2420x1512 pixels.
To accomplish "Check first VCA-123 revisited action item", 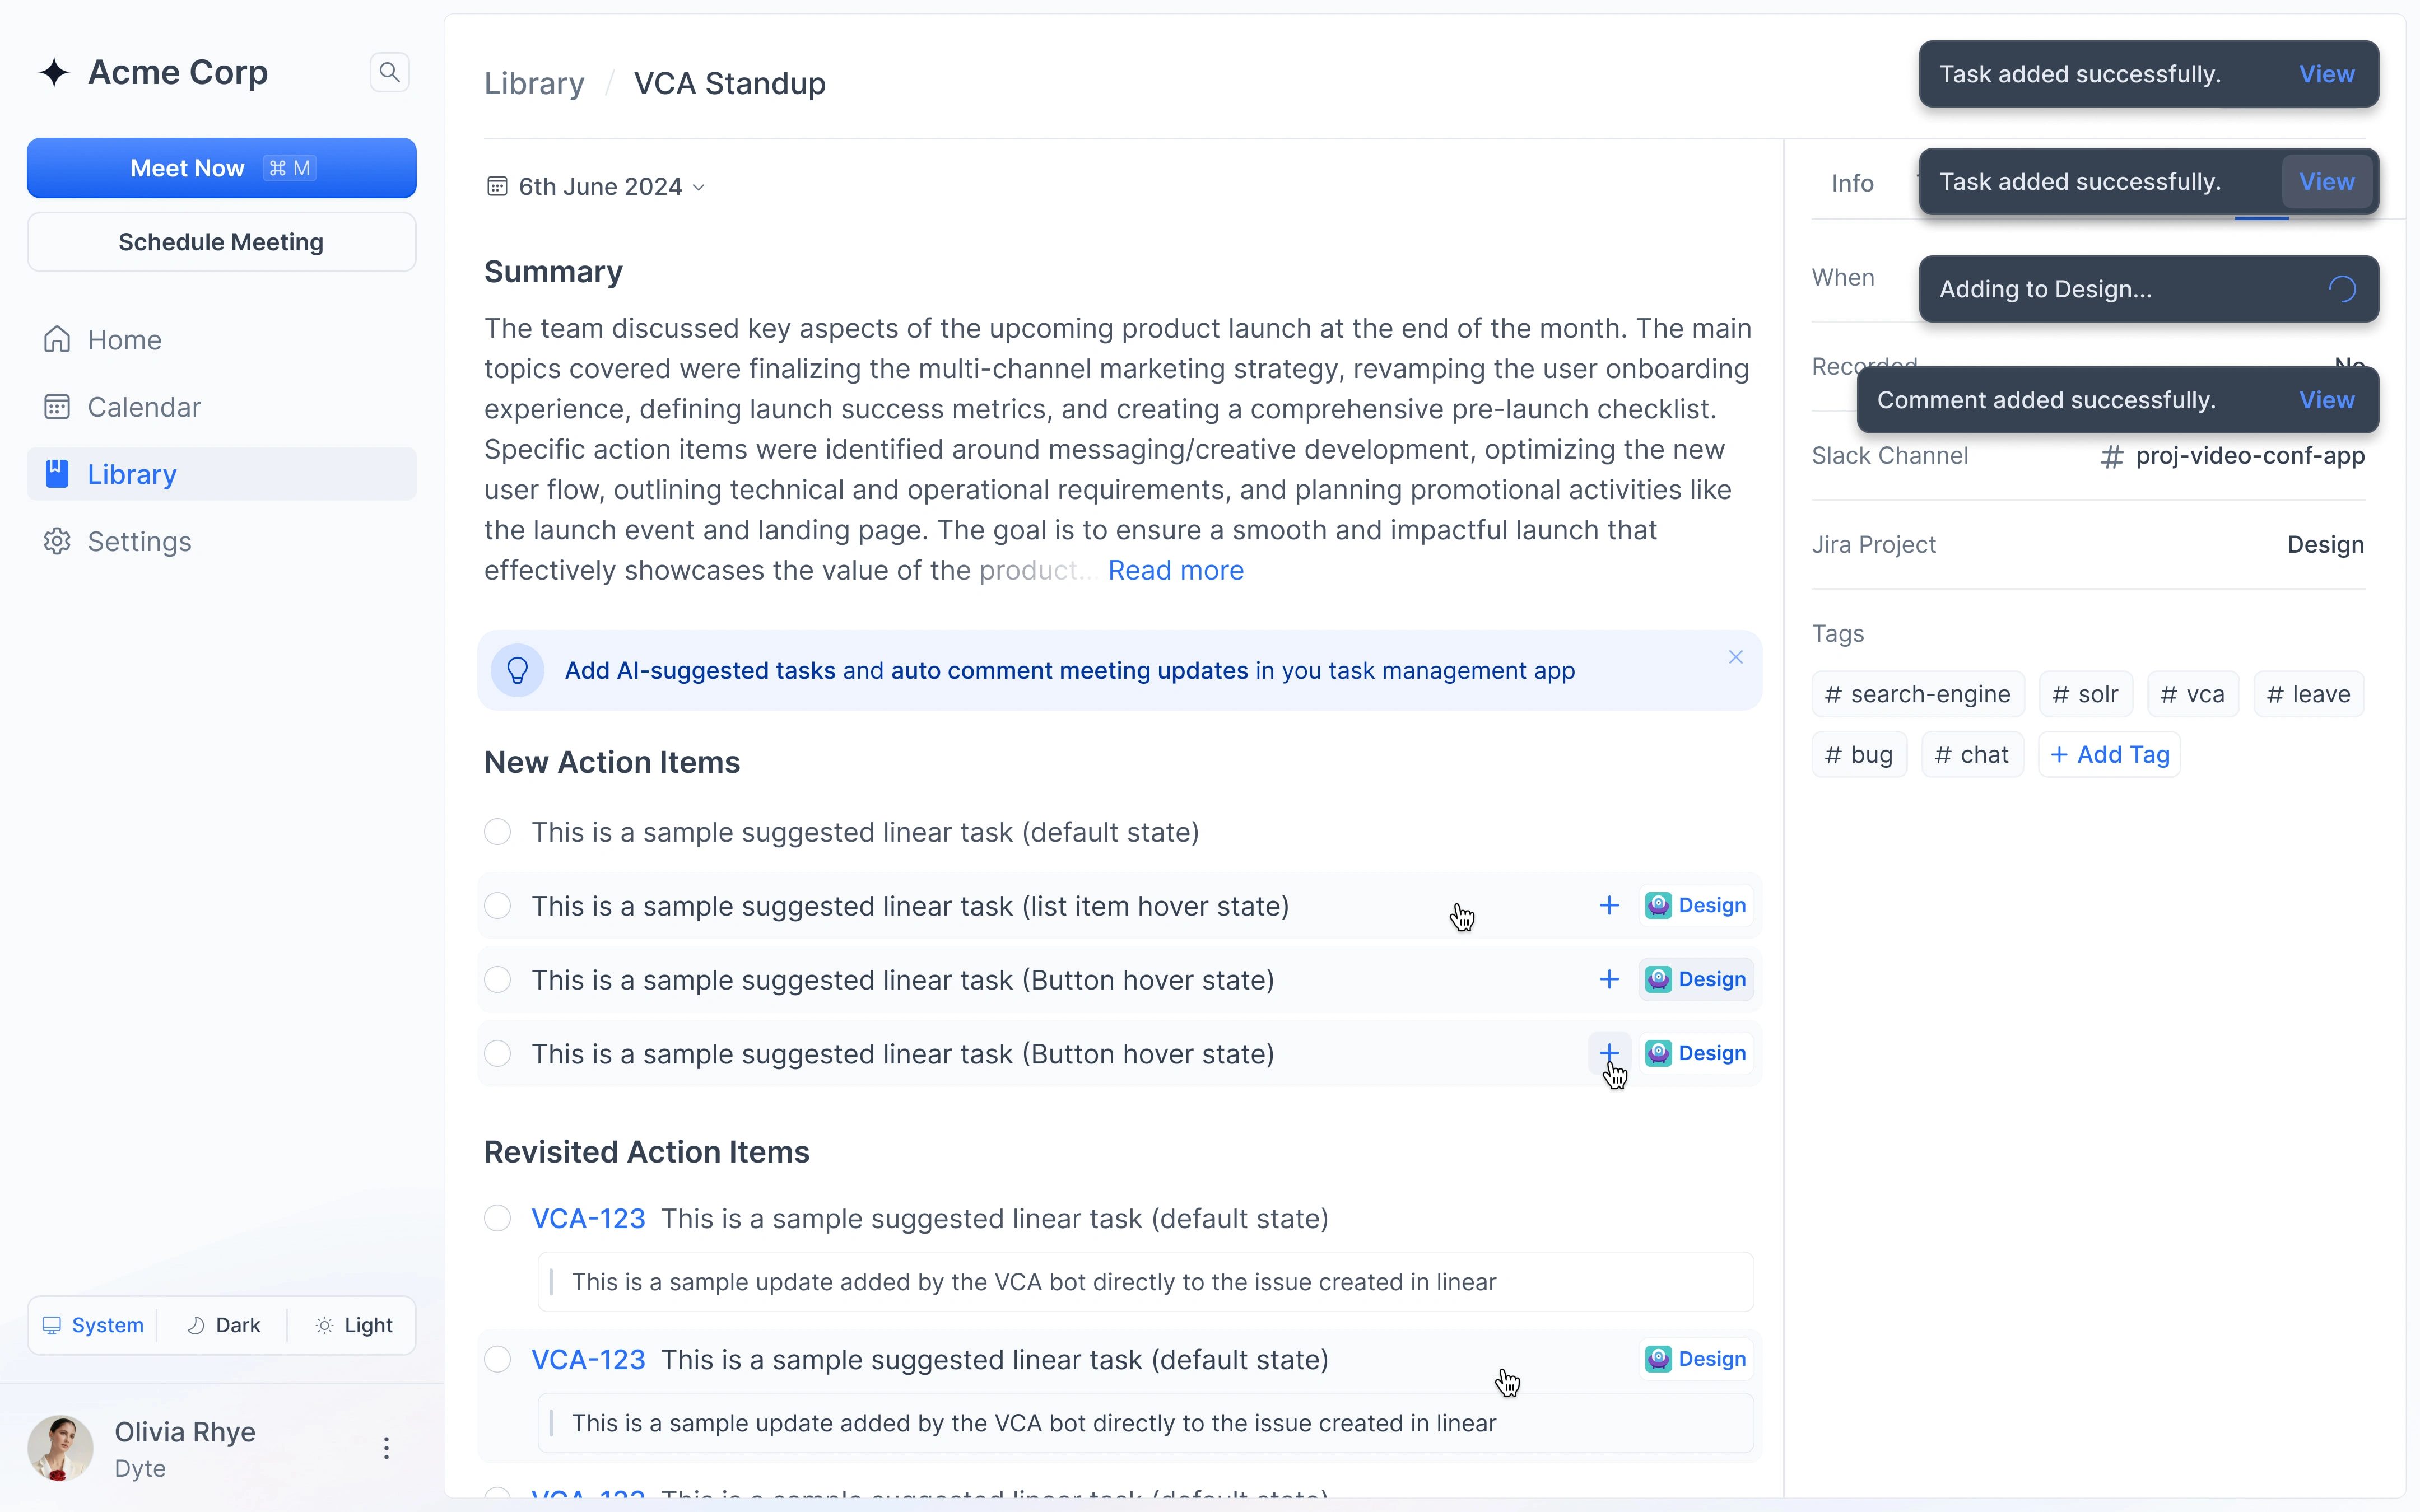I will tap(497, 1218).
